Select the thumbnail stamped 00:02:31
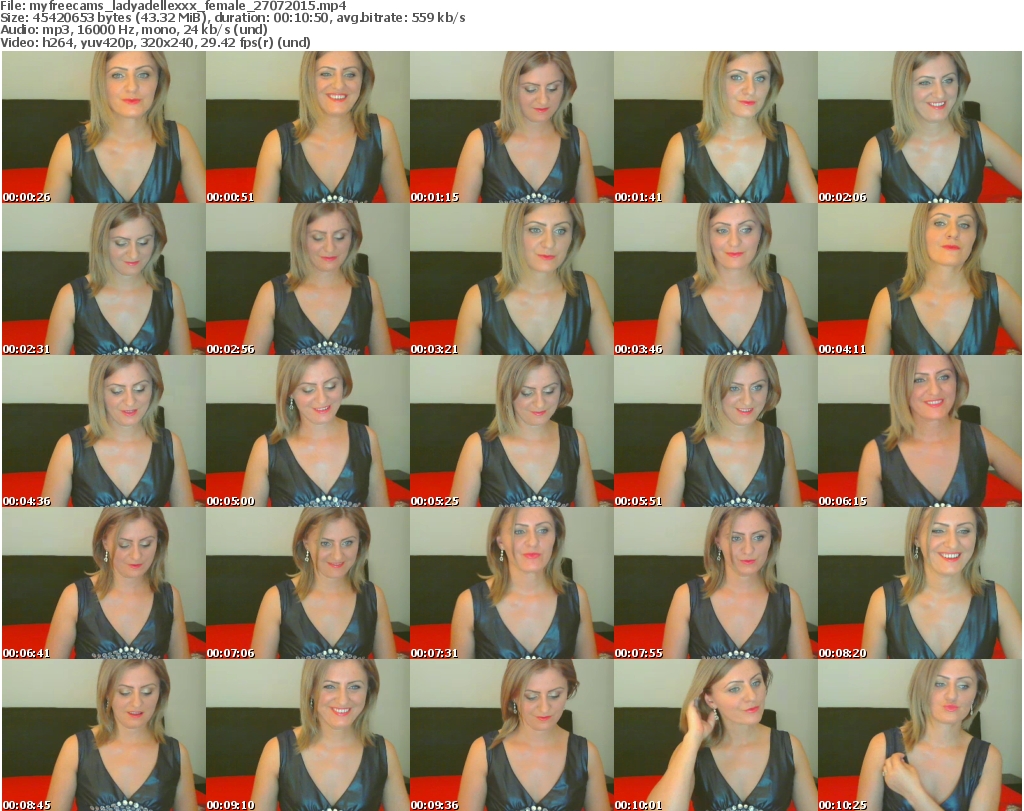 pos(104,279)
